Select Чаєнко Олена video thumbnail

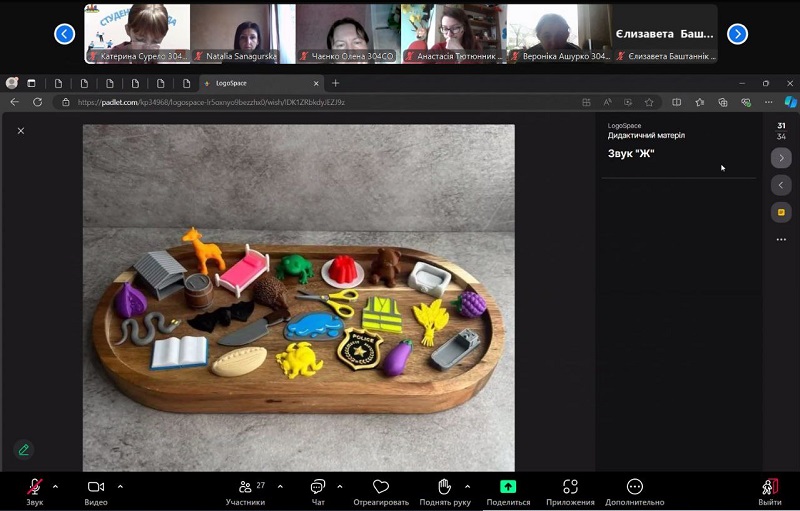pyautogui.click(x=348, y=34)
